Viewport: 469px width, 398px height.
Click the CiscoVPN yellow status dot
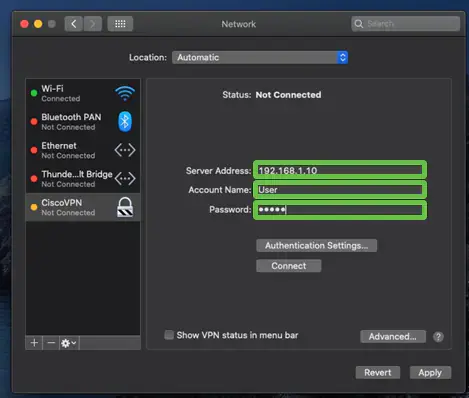click(x=34, y=207)
